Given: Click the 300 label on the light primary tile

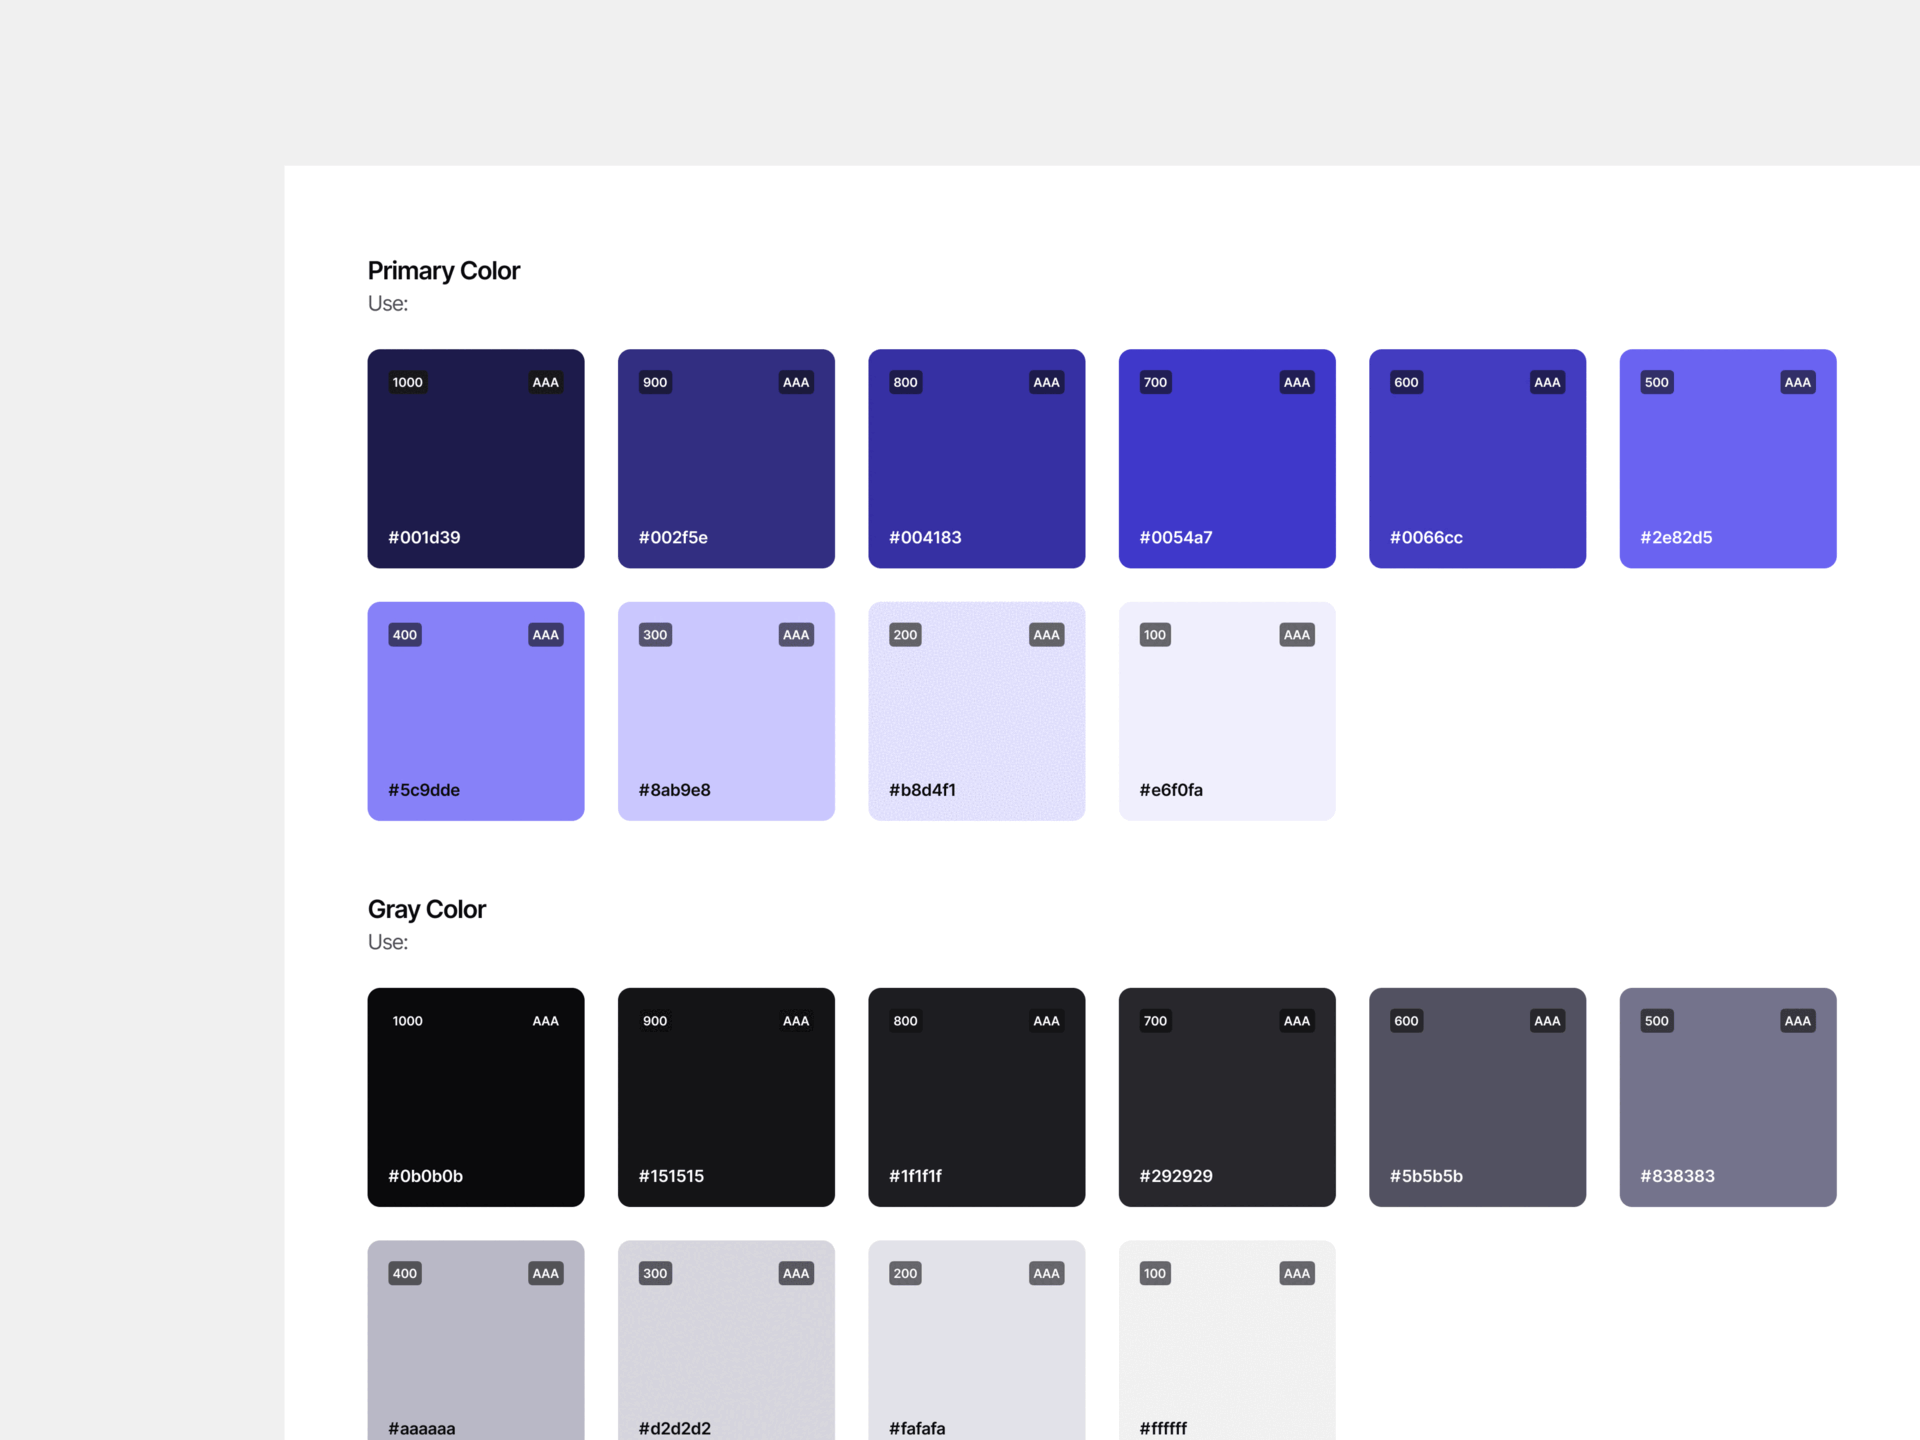Looking at the screenshot, I should pos(655,634).
